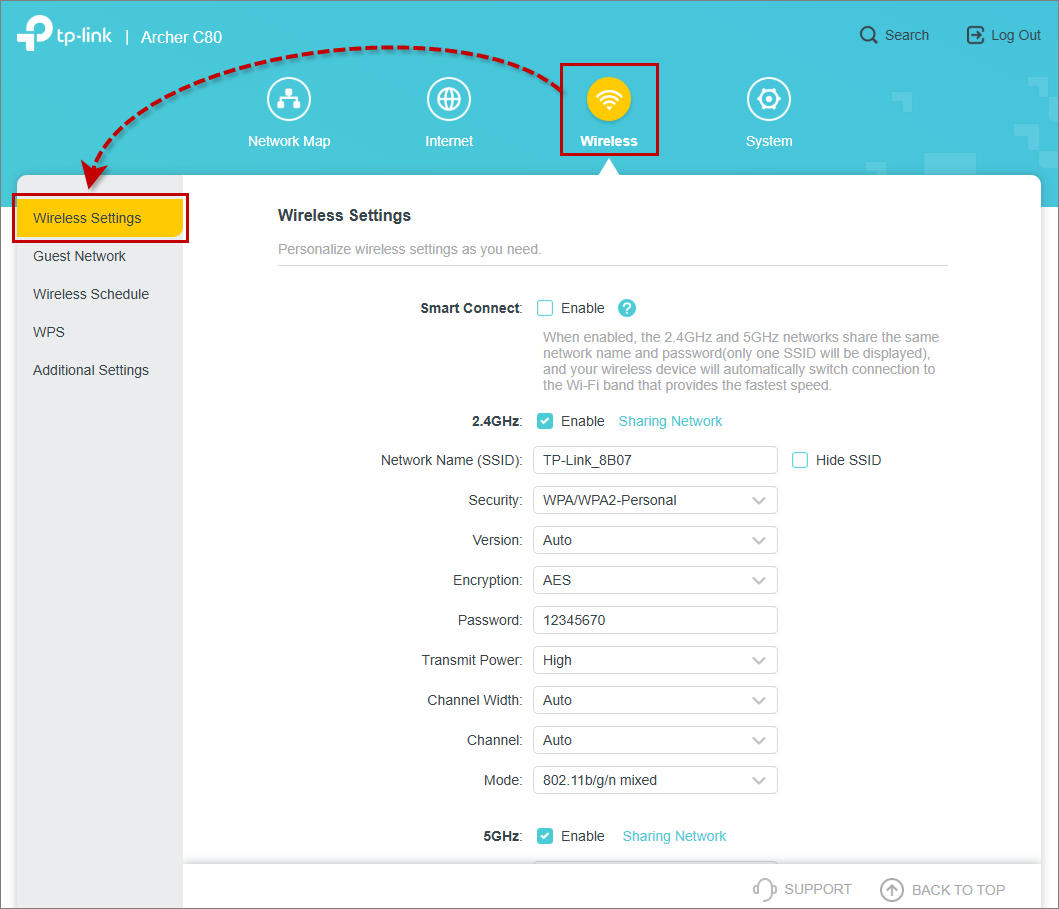Click the Search magnifier icon

(868, 34)
